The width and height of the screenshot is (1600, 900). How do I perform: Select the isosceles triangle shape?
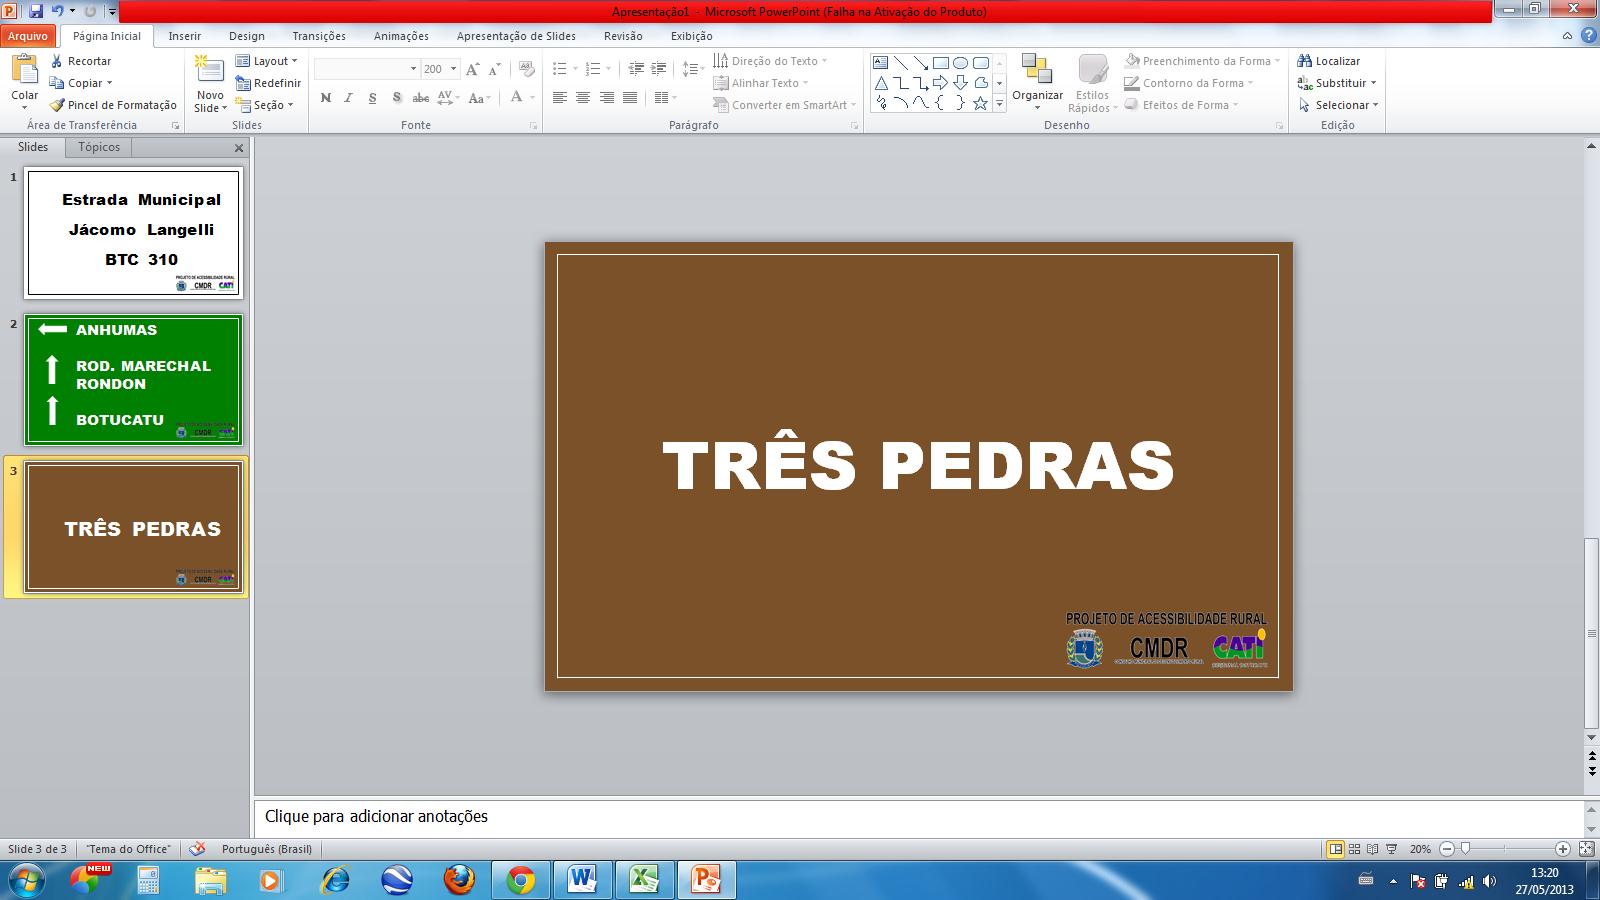[881, 83]
